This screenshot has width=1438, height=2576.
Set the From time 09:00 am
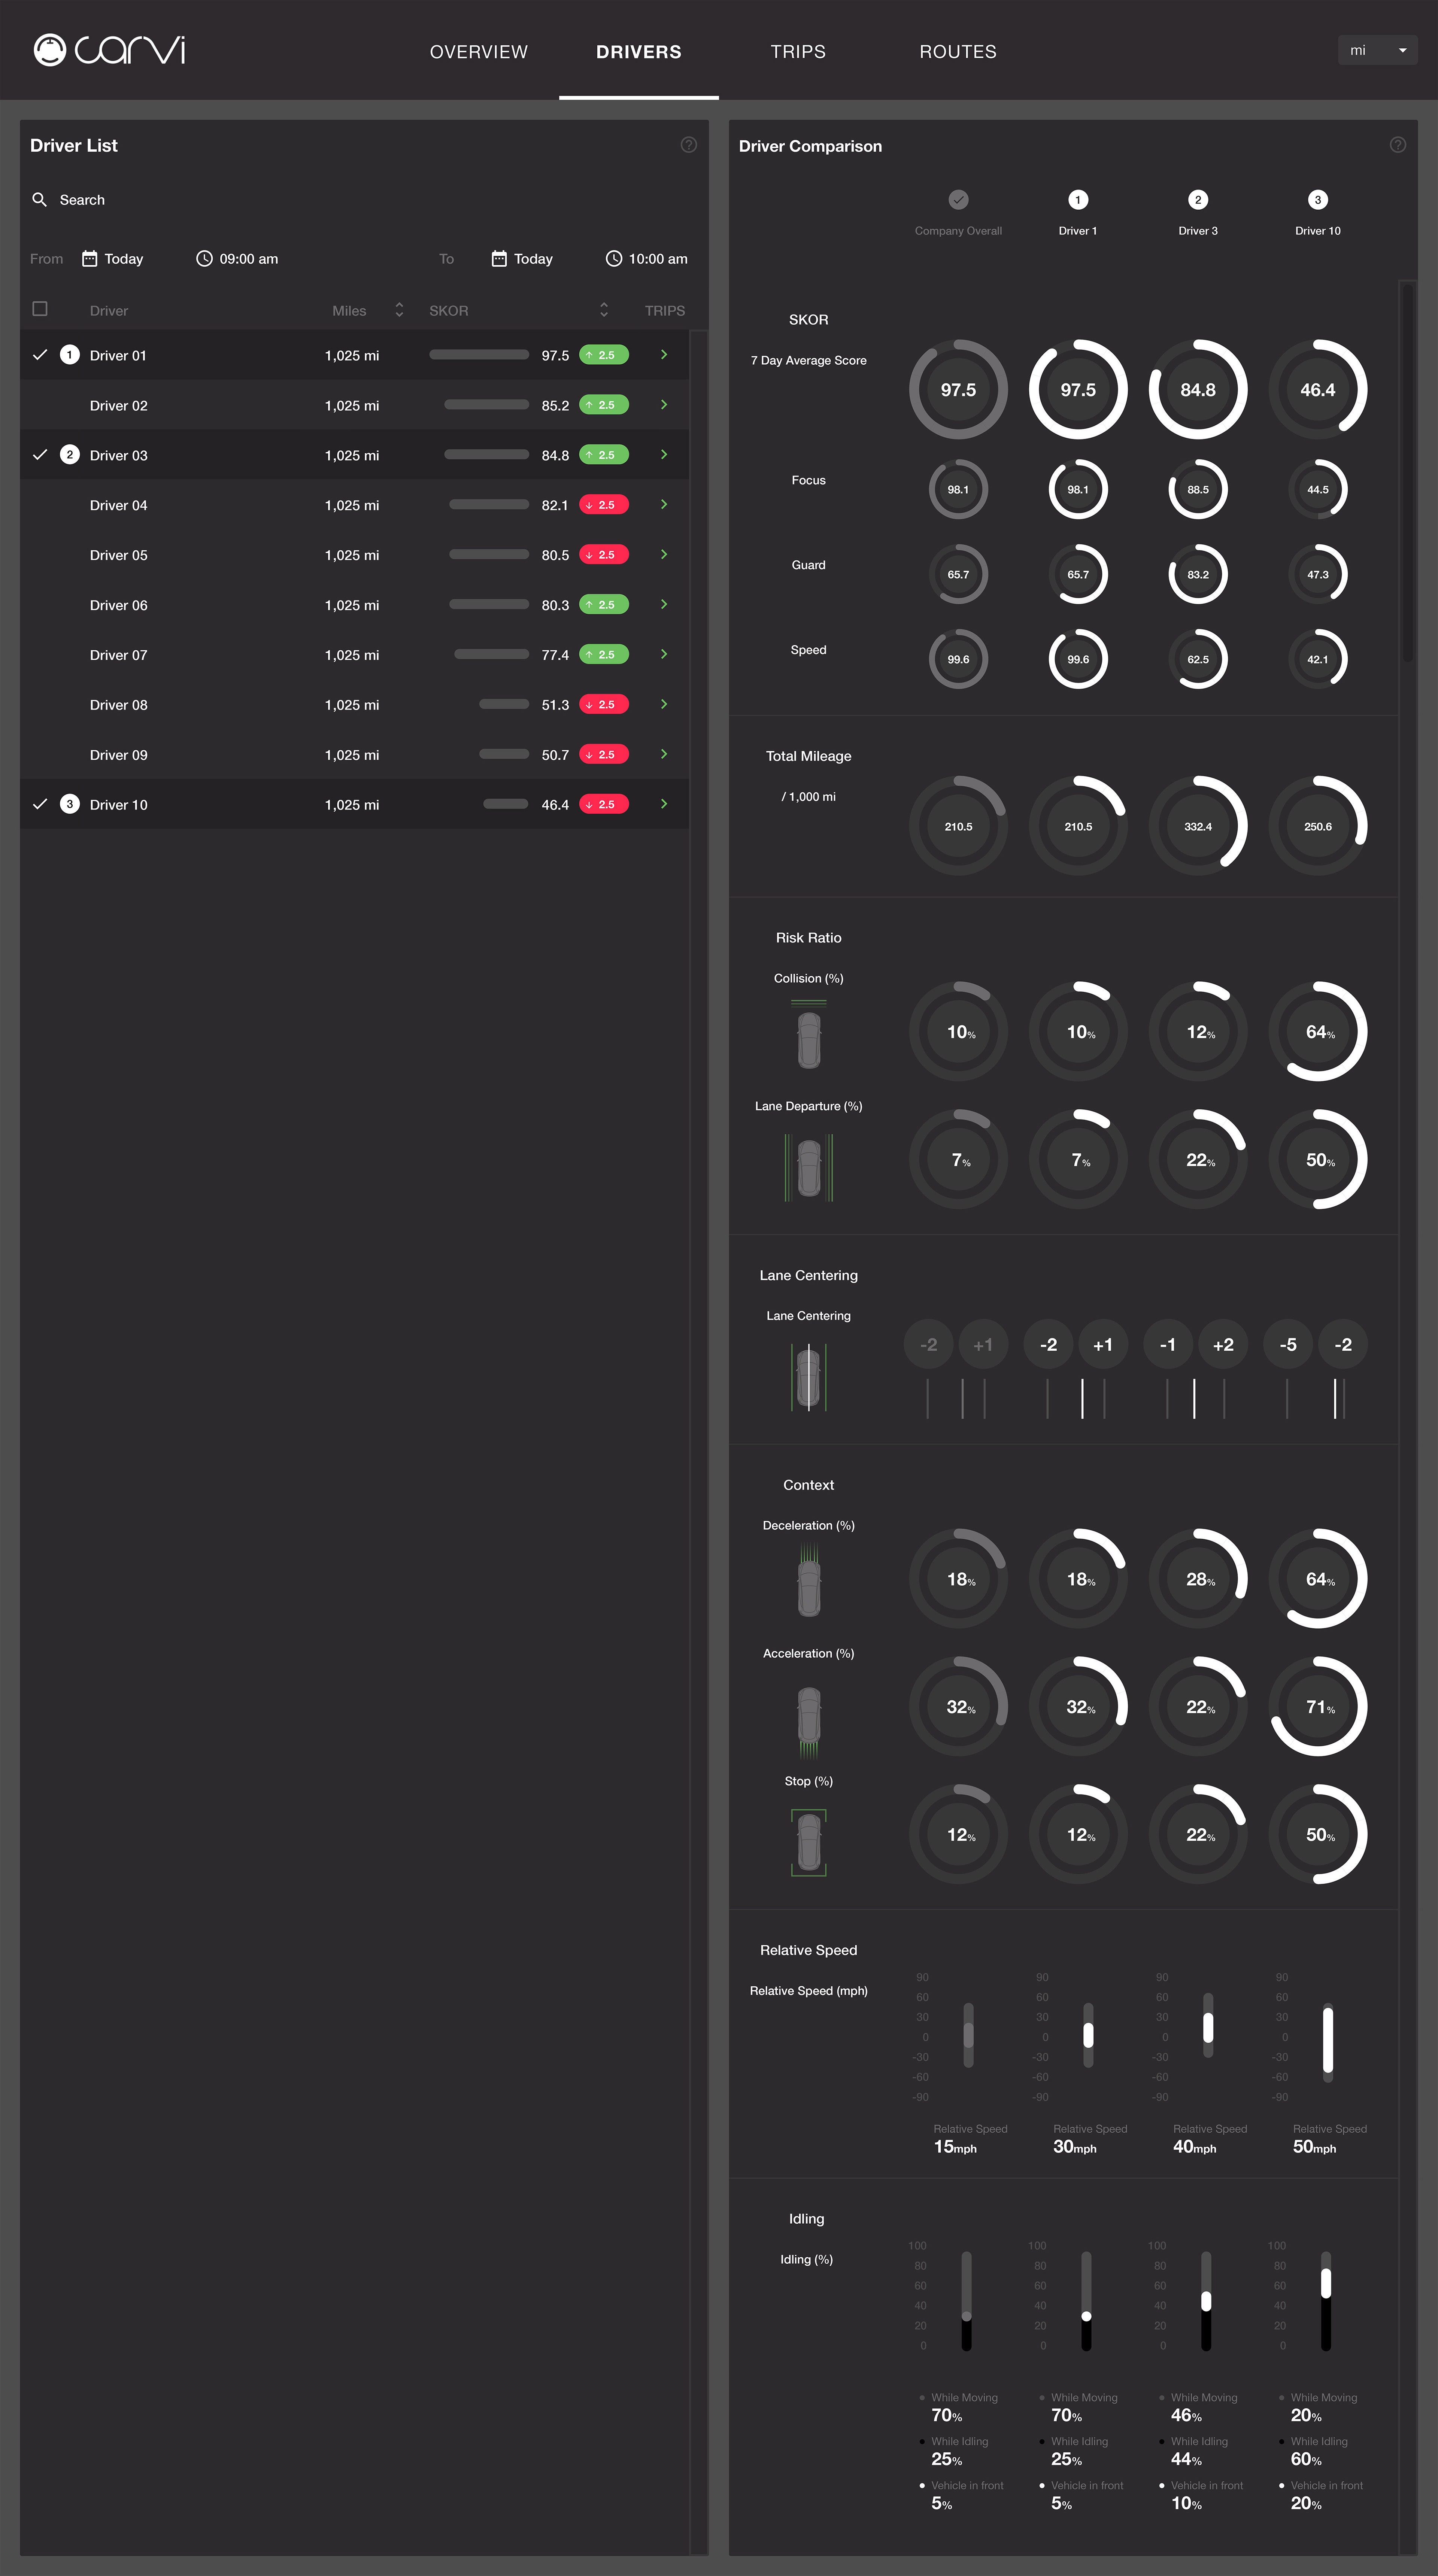coord(249,259)
